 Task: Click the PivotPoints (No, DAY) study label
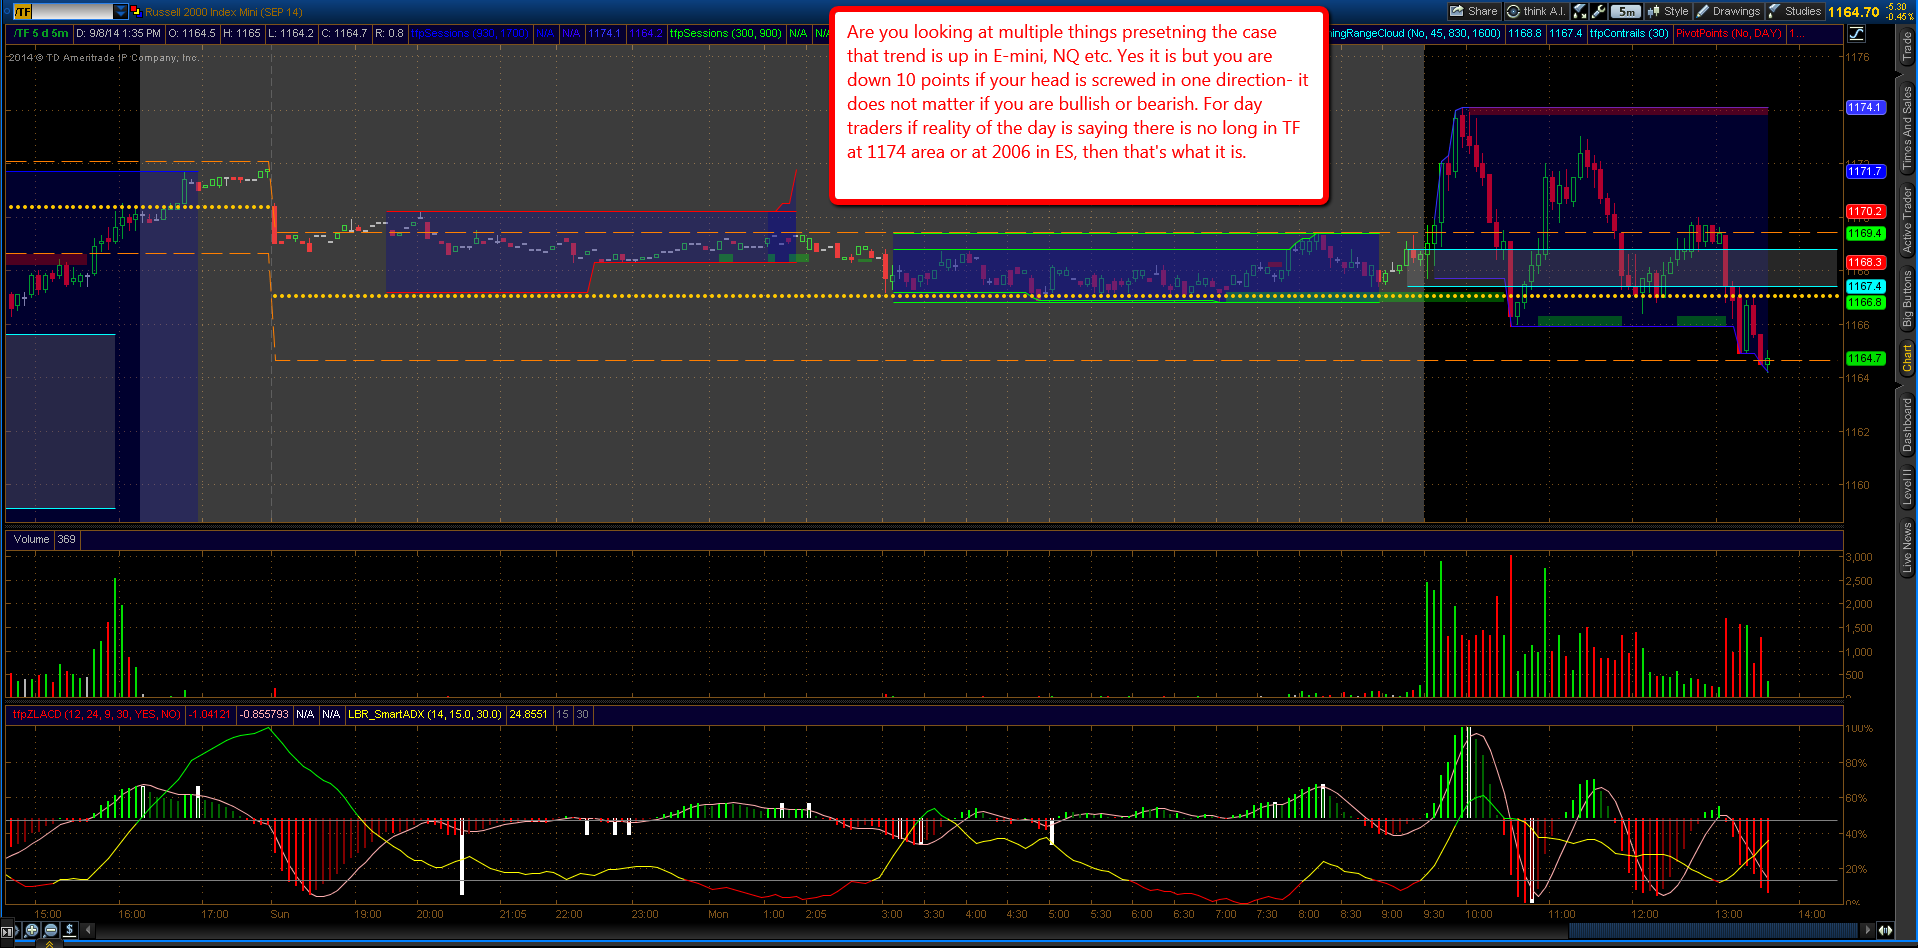tap(1729, 33)
